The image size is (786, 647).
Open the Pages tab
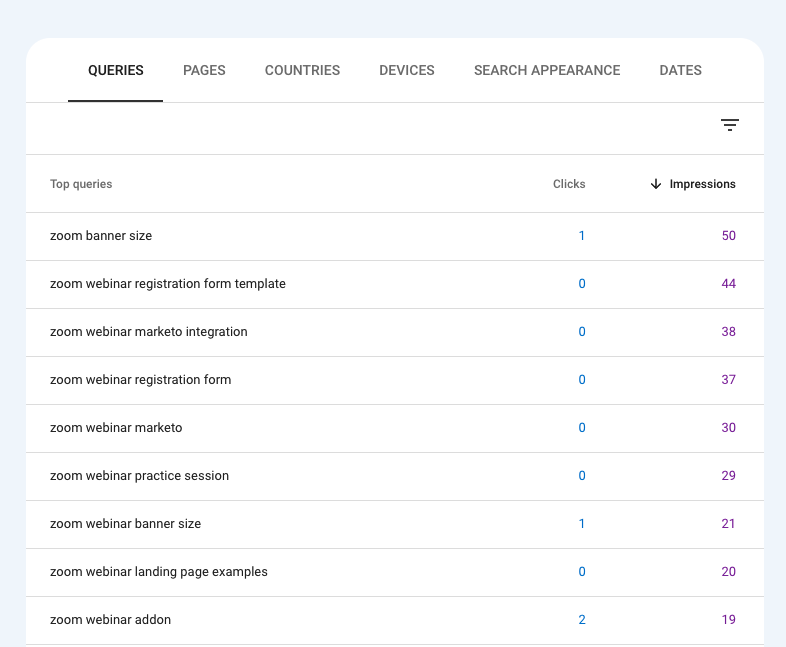tap(204, 71)
